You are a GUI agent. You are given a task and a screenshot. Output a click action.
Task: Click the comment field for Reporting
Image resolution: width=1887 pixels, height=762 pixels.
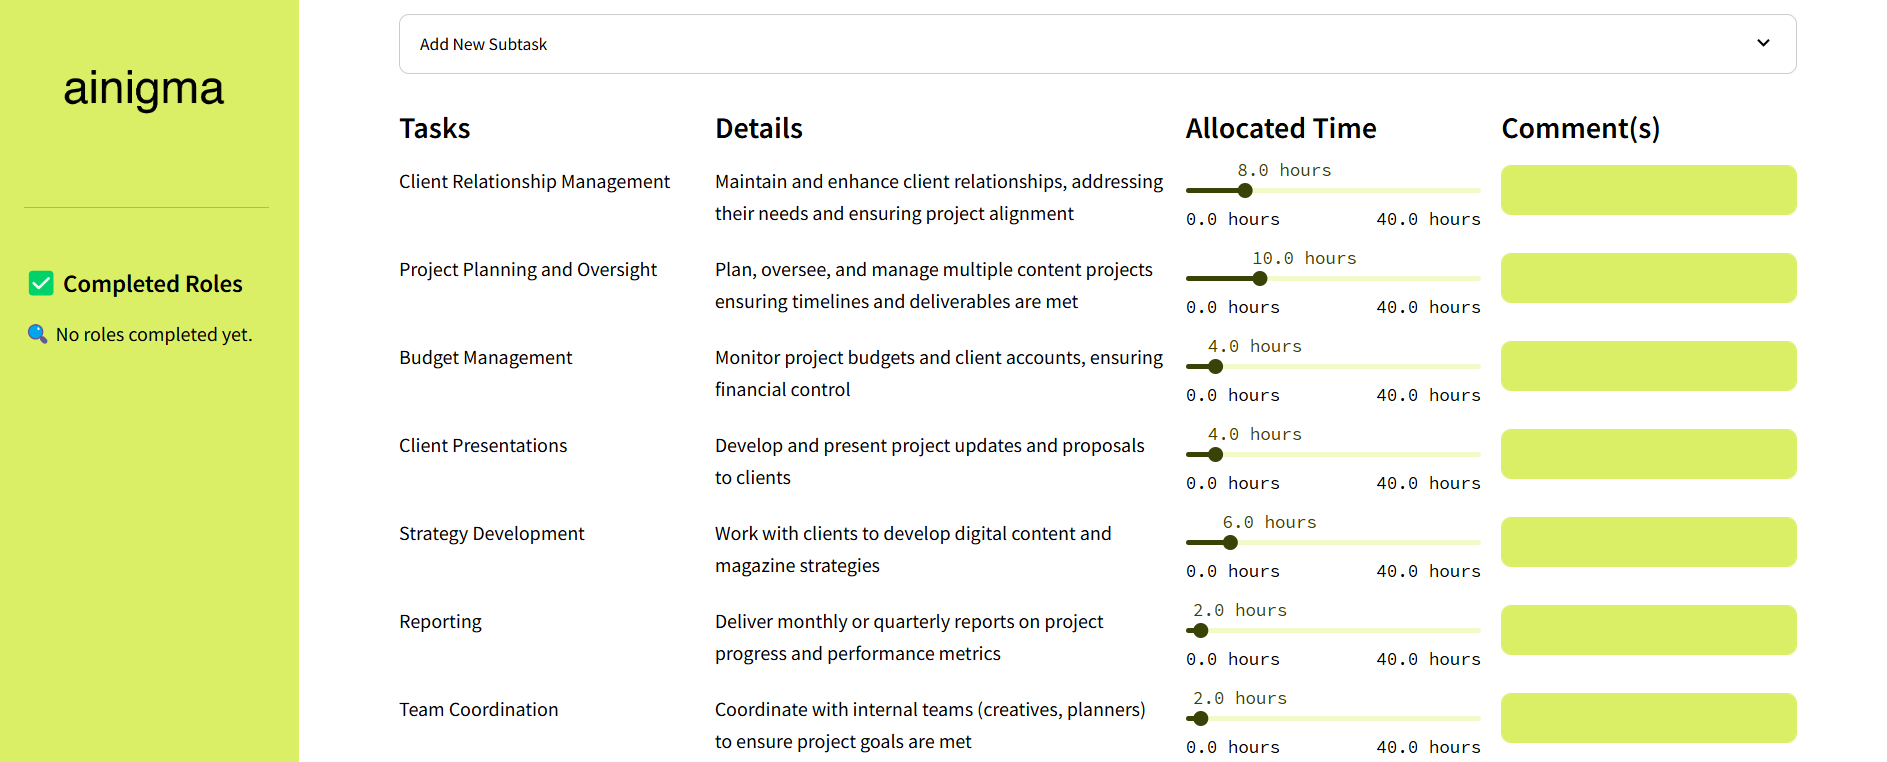click(x=1648, y=630)
